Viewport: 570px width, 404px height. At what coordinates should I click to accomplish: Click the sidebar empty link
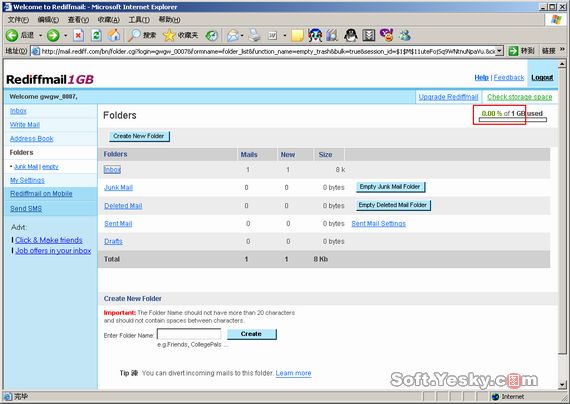click(50, 167)
